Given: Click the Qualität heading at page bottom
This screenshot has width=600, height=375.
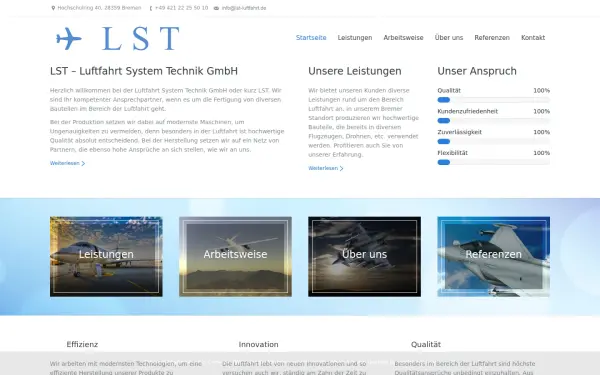Looking at the screenshot, I should coord(426,344).
